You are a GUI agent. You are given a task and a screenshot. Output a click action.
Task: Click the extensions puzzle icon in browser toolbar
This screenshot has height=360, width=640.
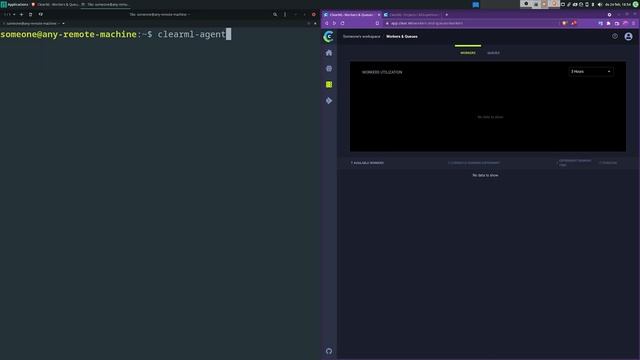(x=608, y=23)
